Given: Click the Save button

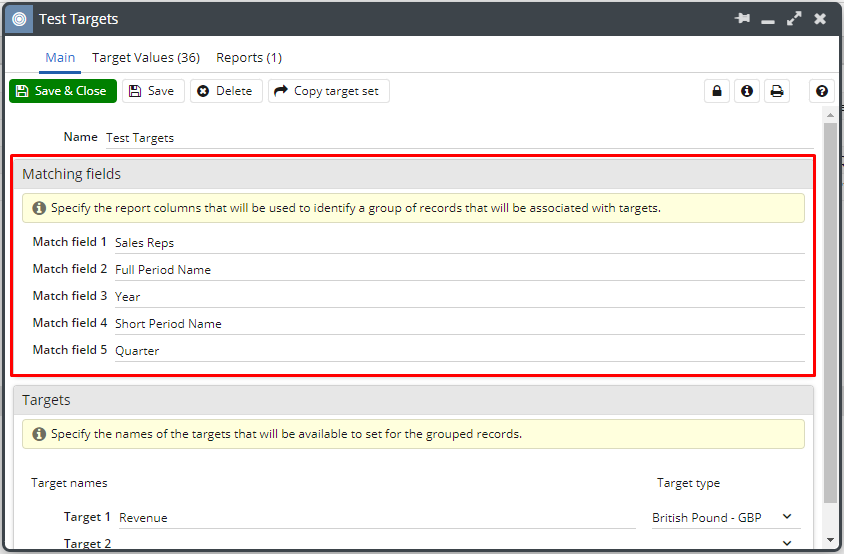Looking at the screenshot, I should [x=153, y=91].
